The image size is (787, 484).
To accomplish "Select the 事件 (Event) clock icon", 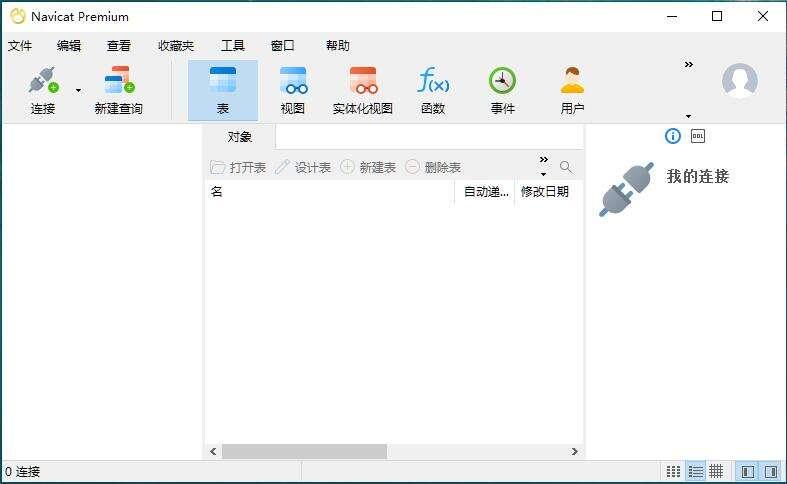I will (502, 82).
